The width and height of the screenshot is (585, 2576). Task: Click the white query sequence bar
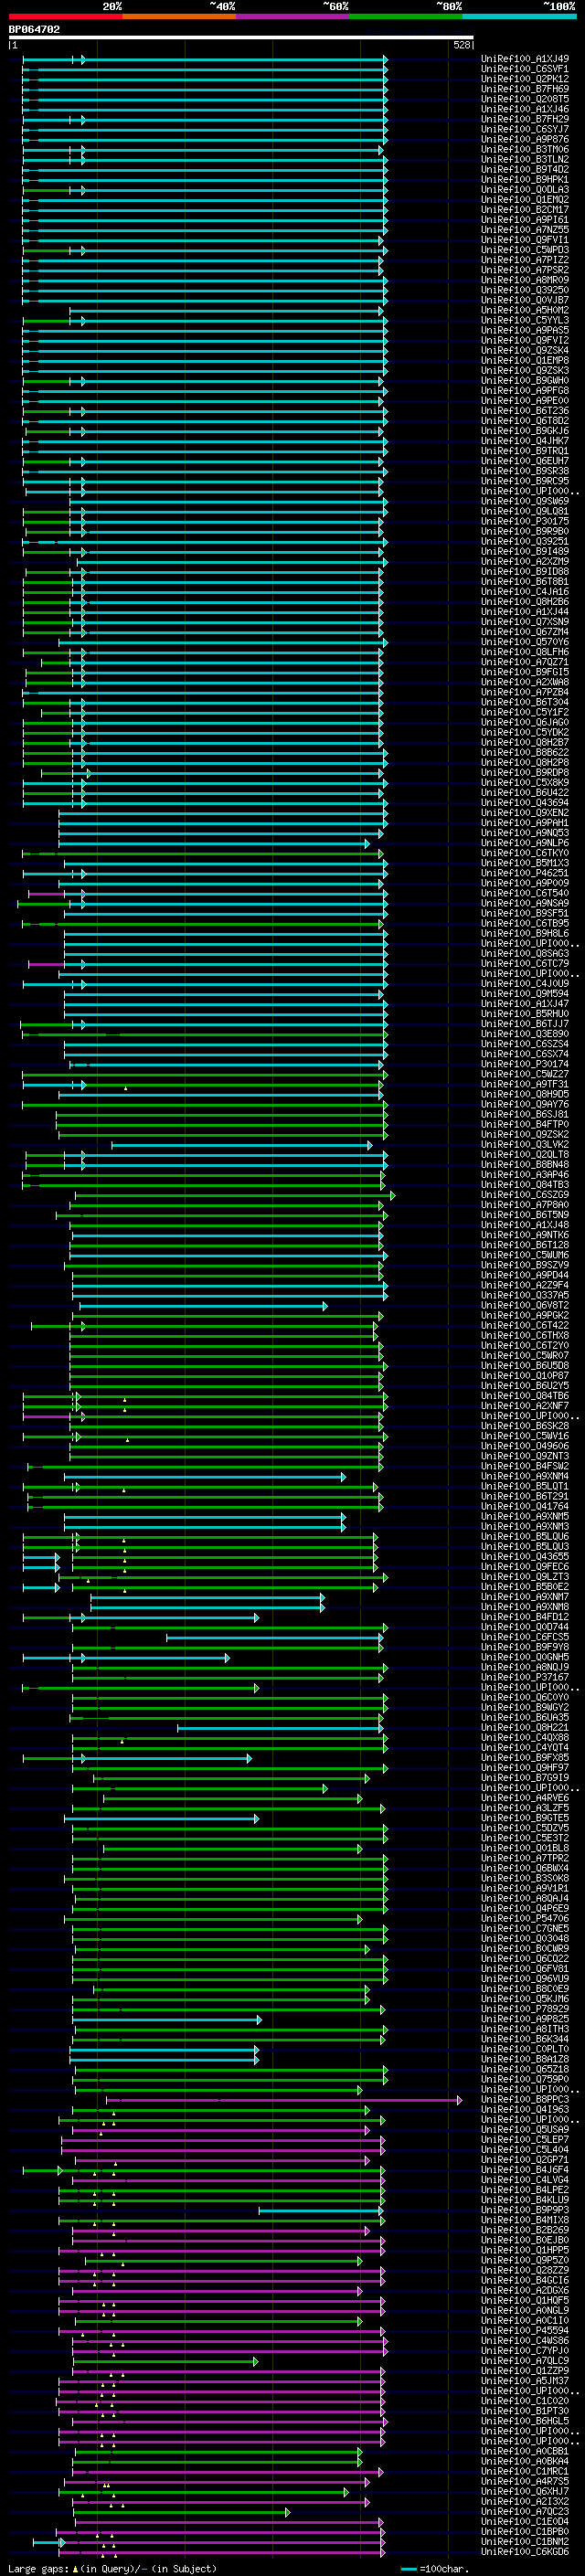241,37
